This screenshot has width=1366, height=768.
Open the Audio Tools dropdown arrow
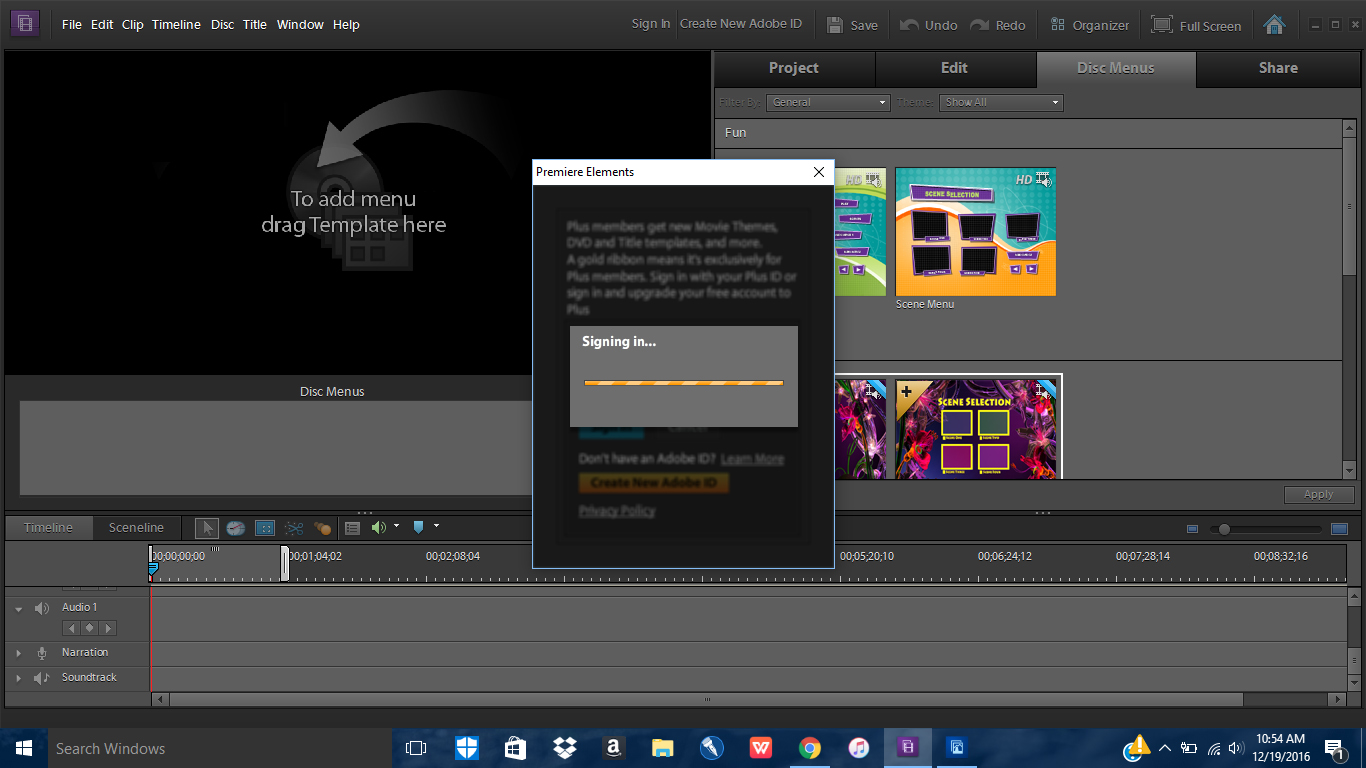coord(396,526)
